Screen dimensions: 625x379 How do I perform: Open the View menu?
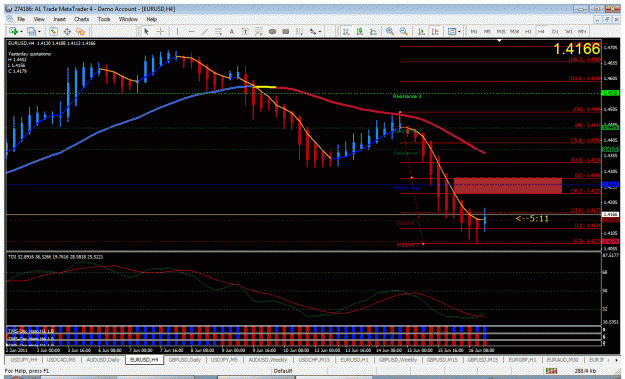coord(39,19)
